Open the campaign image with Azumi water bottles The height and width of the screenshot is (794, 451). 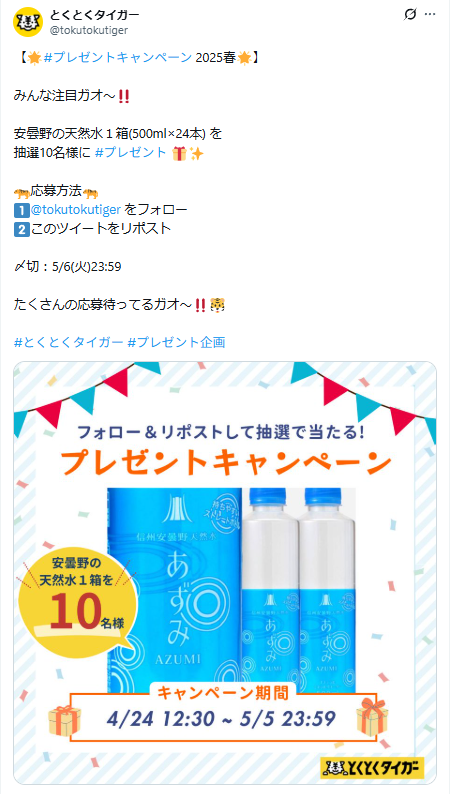tap(225, 573)
